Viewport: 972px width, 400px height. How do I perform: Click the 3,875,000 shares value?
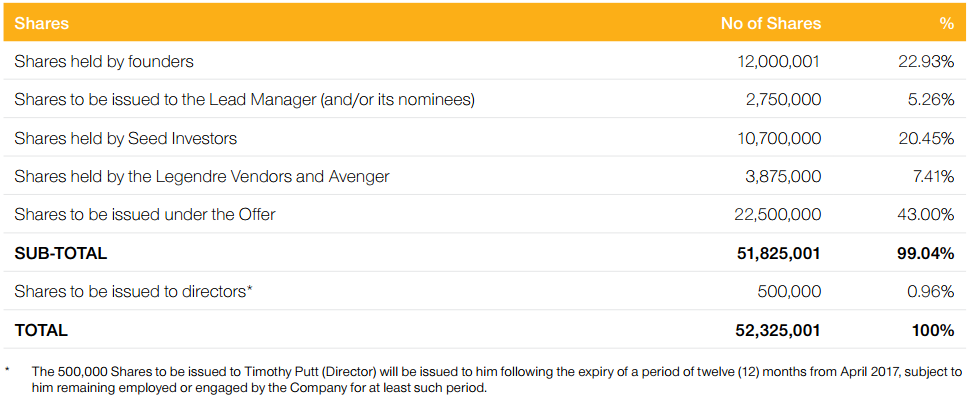[783, 177]
